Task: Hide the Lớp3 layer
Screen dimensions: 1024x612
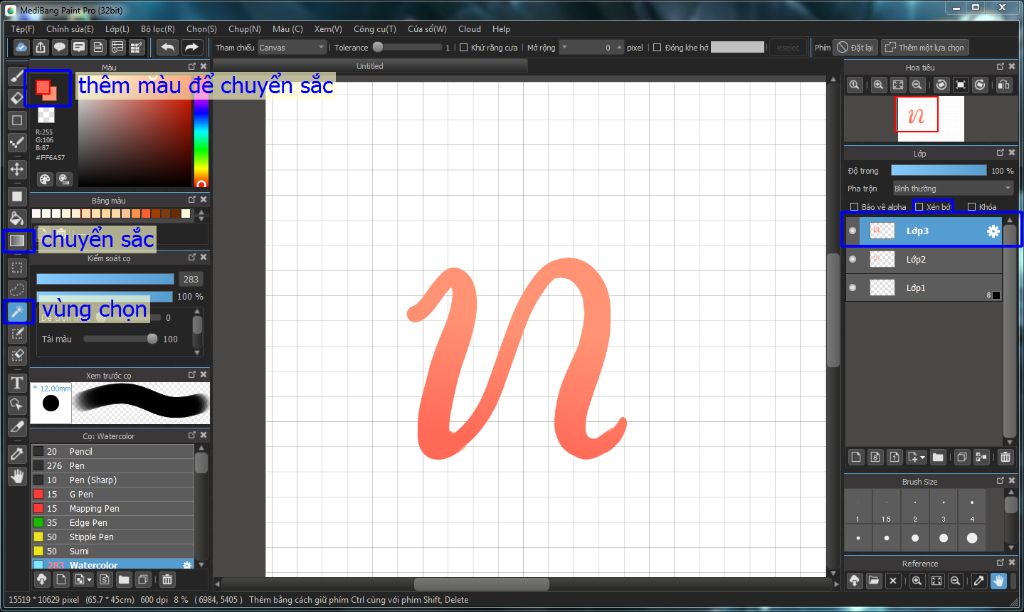Action: click(x=852, y=231)
